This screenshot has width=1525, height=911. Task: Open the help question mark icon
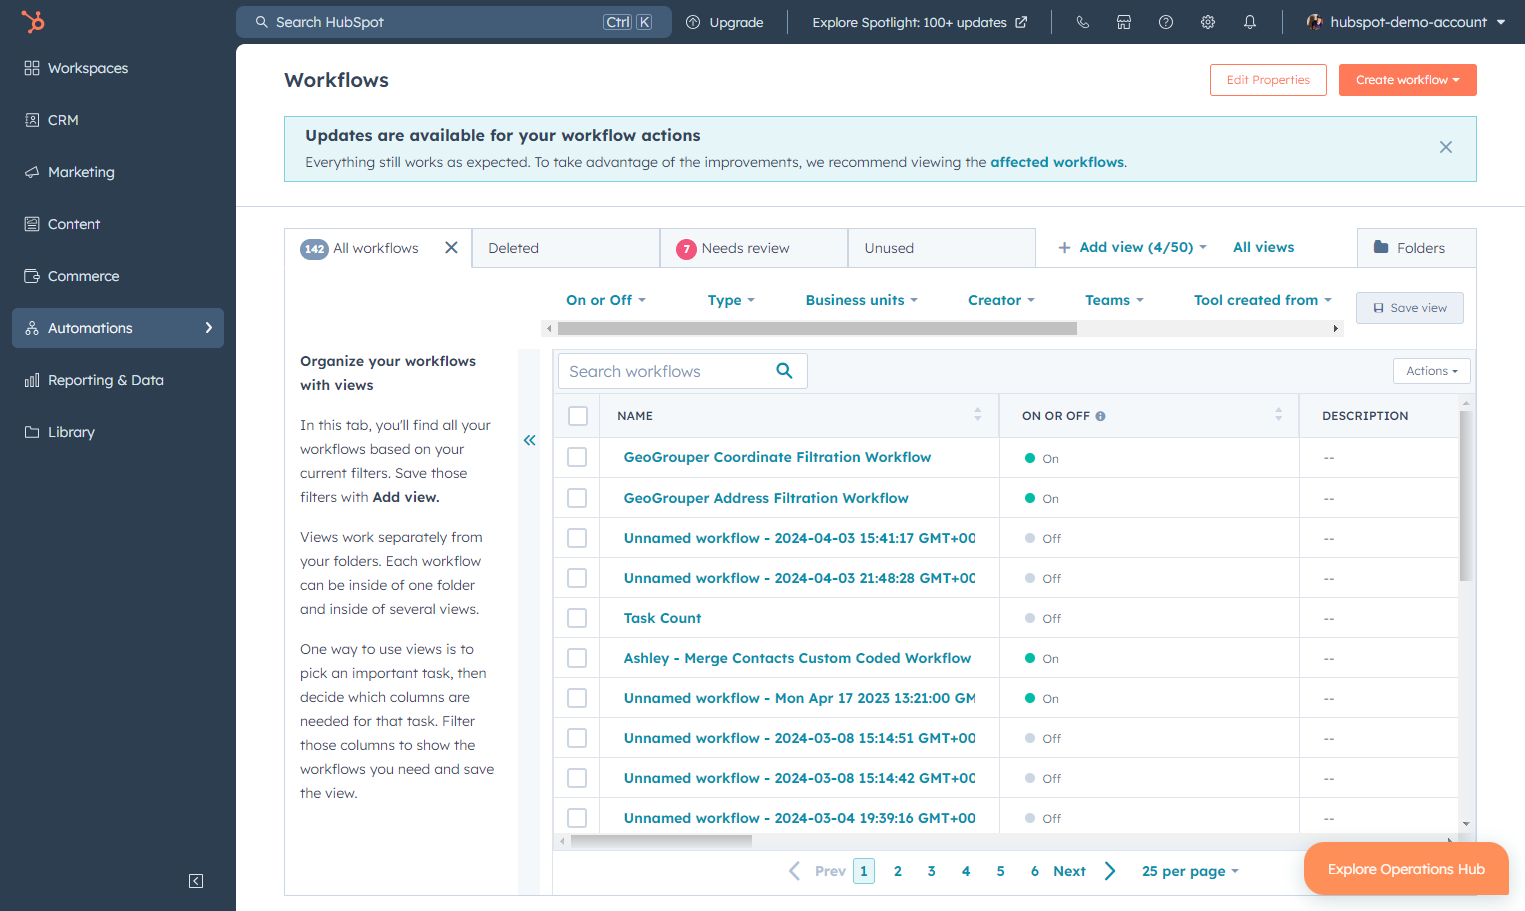click(1166, 22)
